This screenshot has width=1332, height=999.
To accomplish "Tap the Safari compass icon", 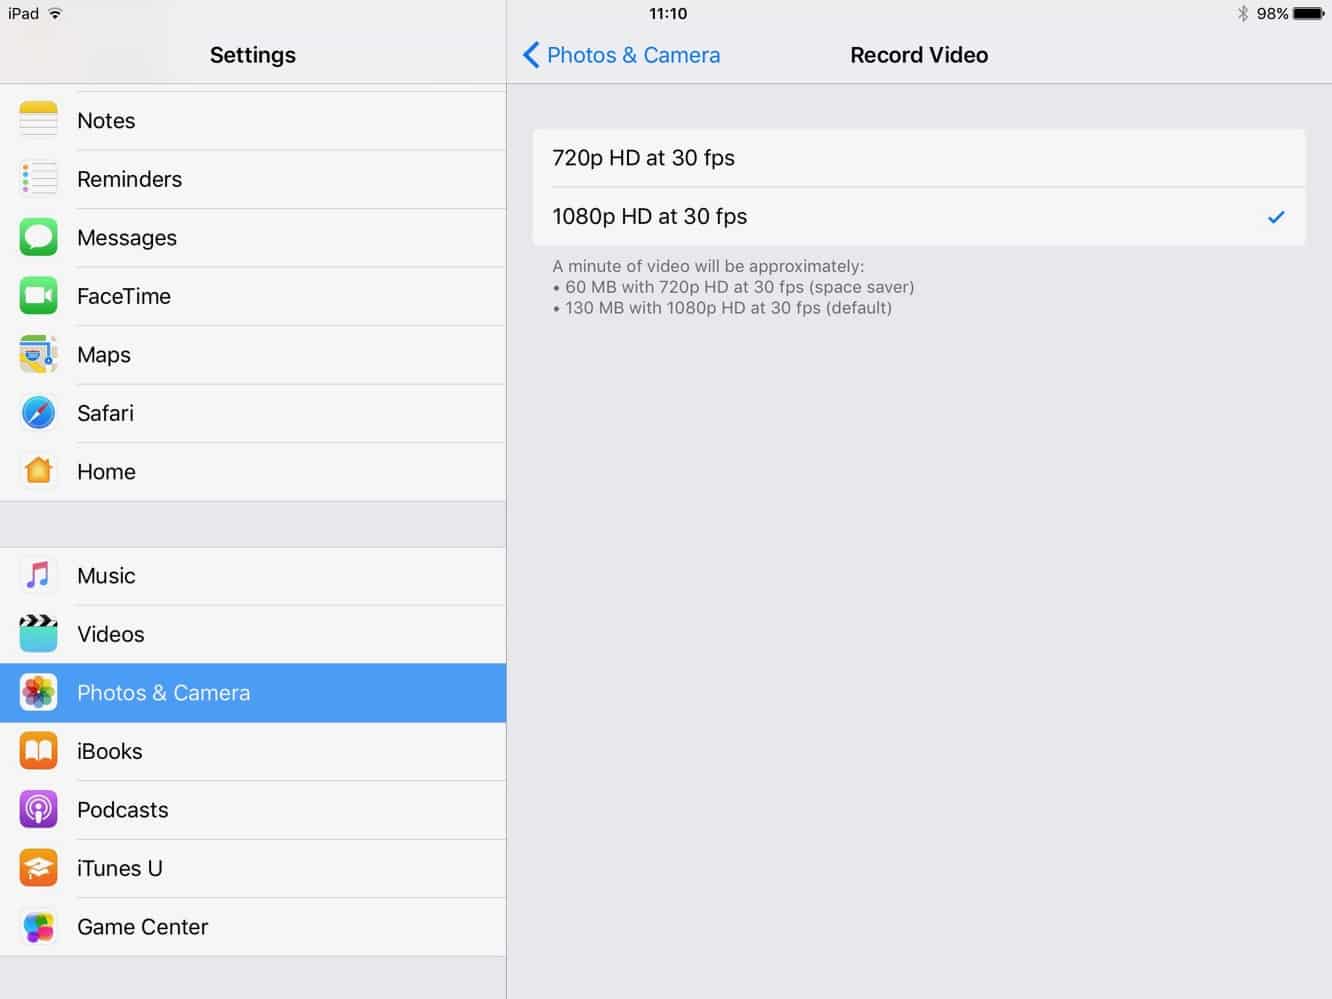I will 39,413.
